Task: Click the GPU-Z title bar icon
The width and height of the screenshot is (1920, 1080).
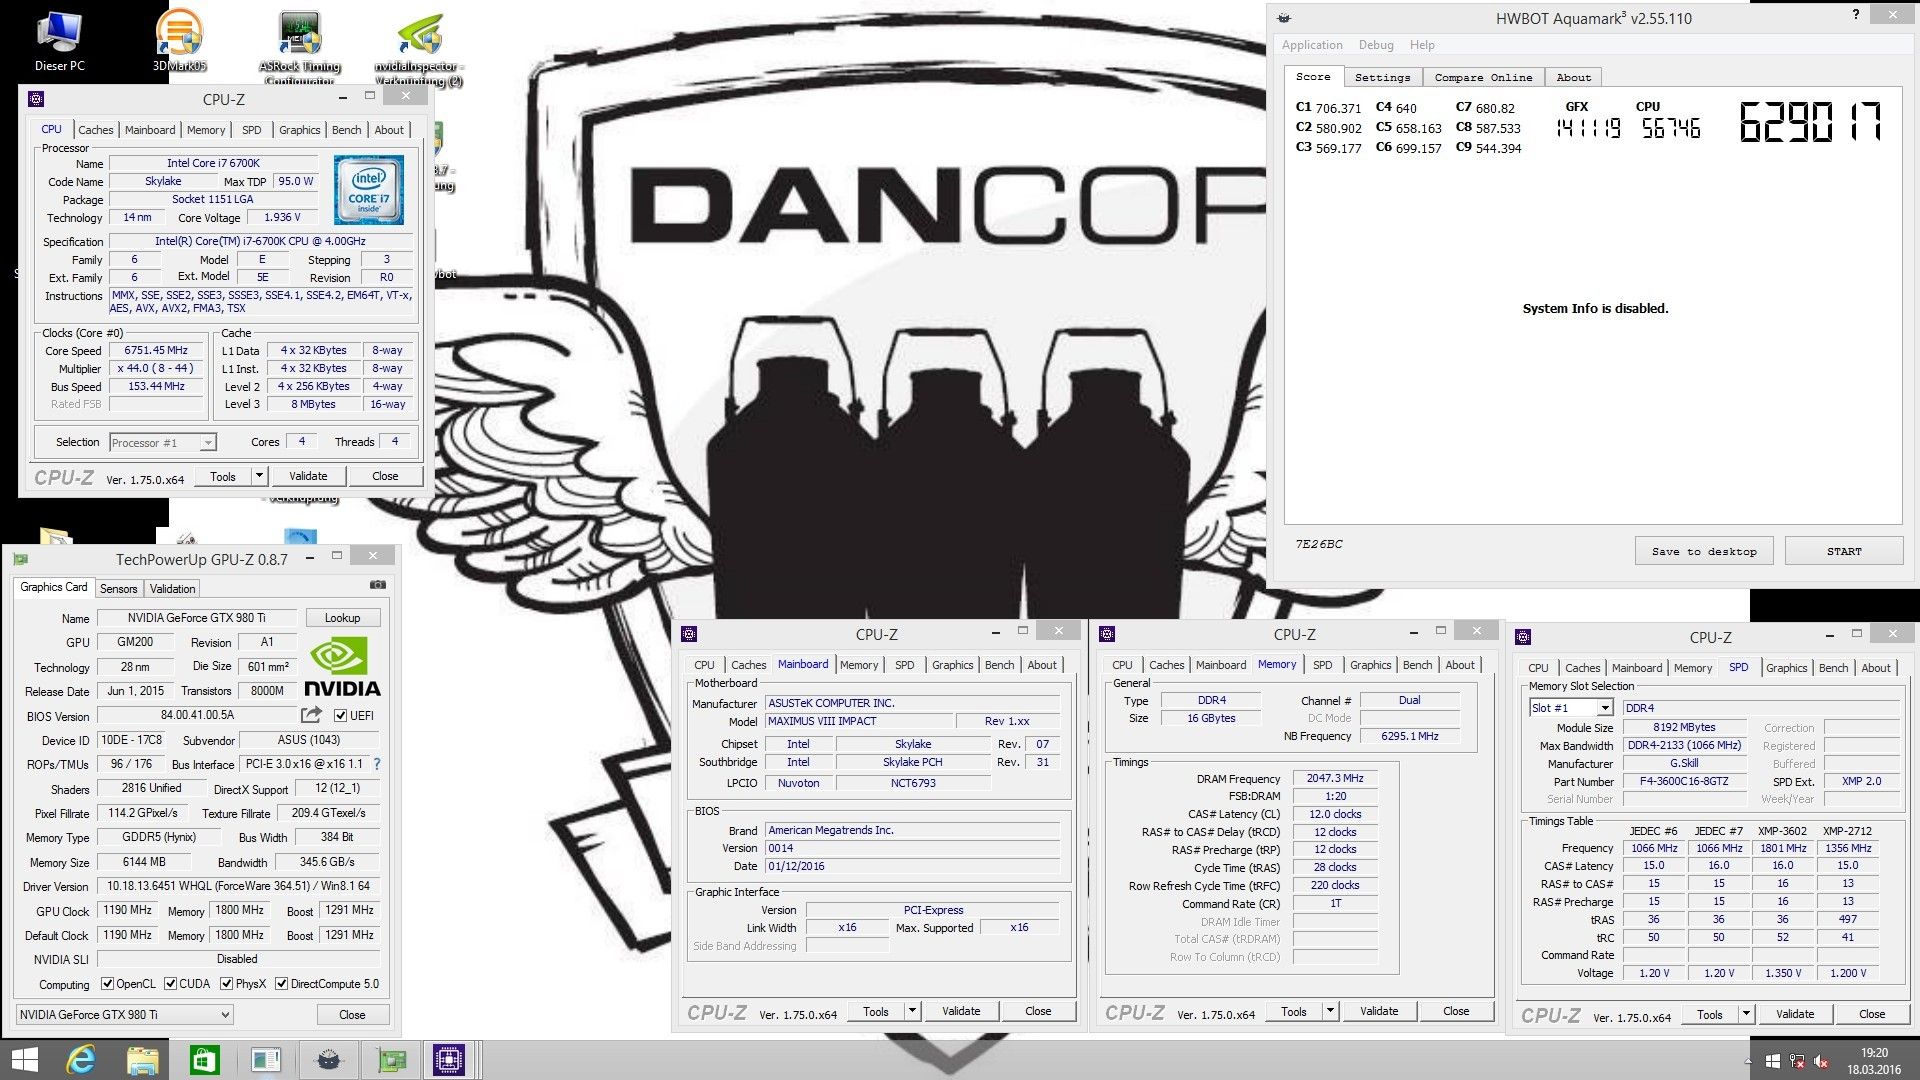Action: click(21, 559)
